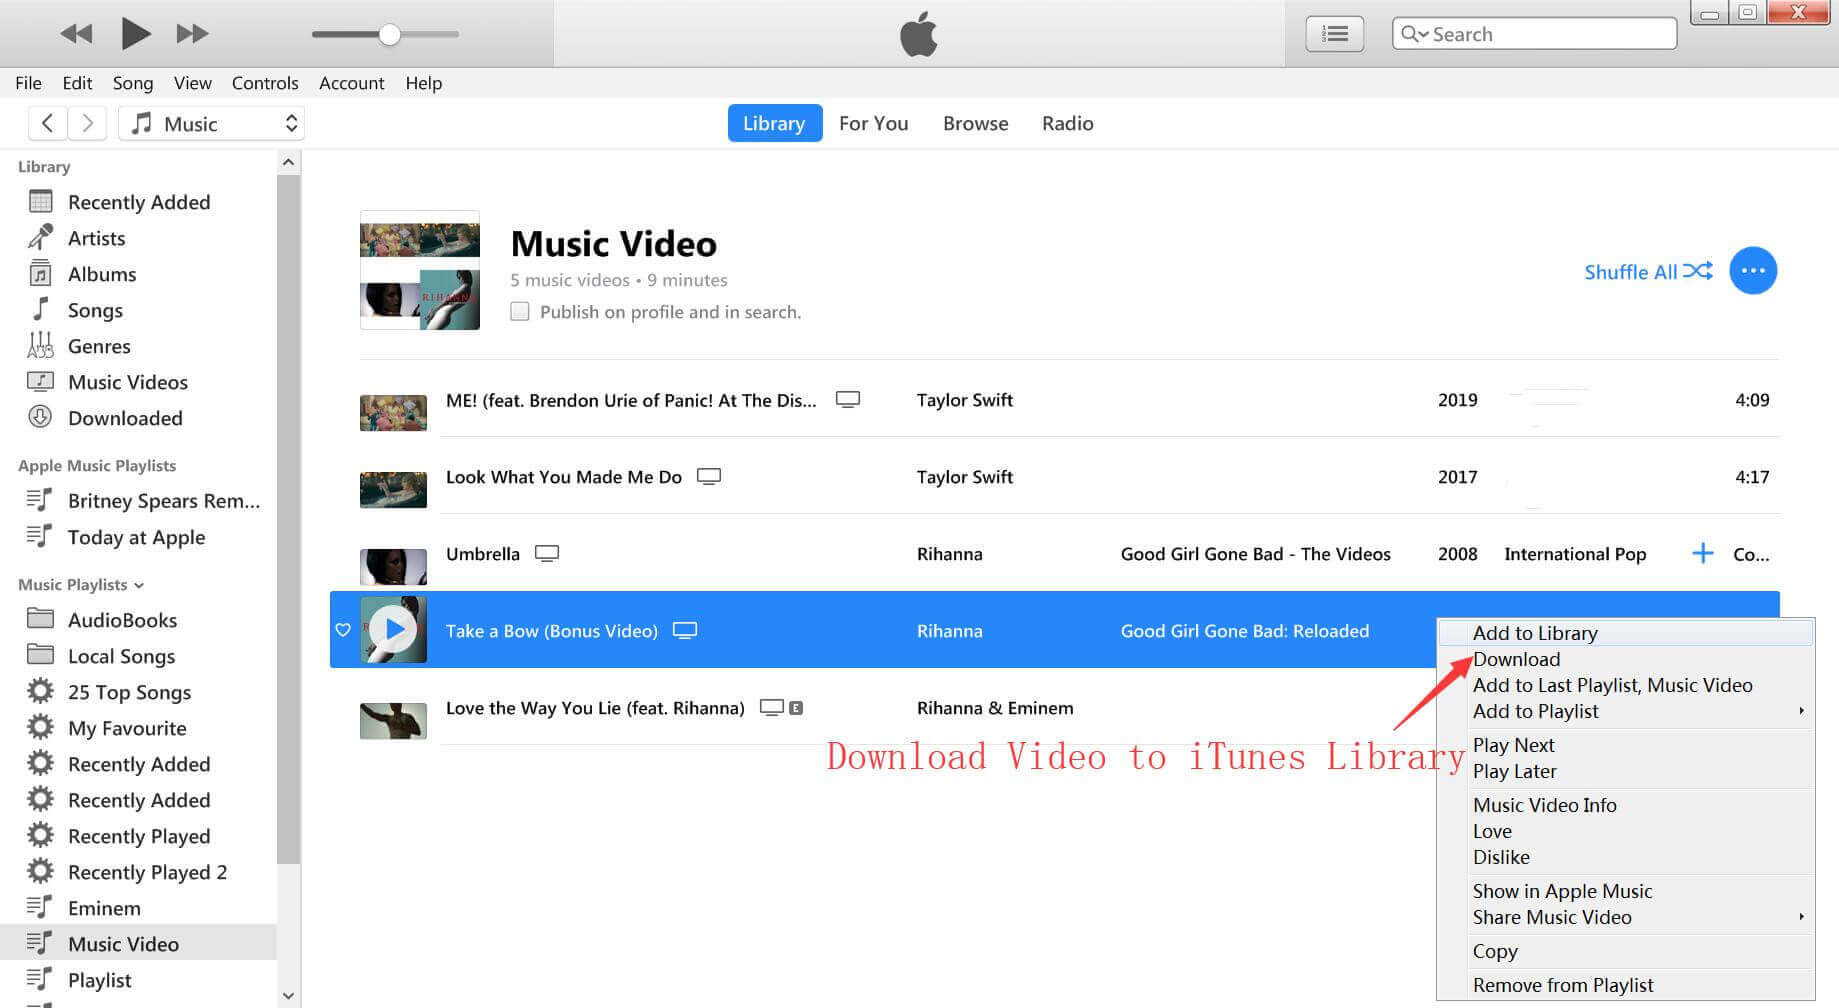
Task: Click the fast forward next button
Action: tap(192, 34)
